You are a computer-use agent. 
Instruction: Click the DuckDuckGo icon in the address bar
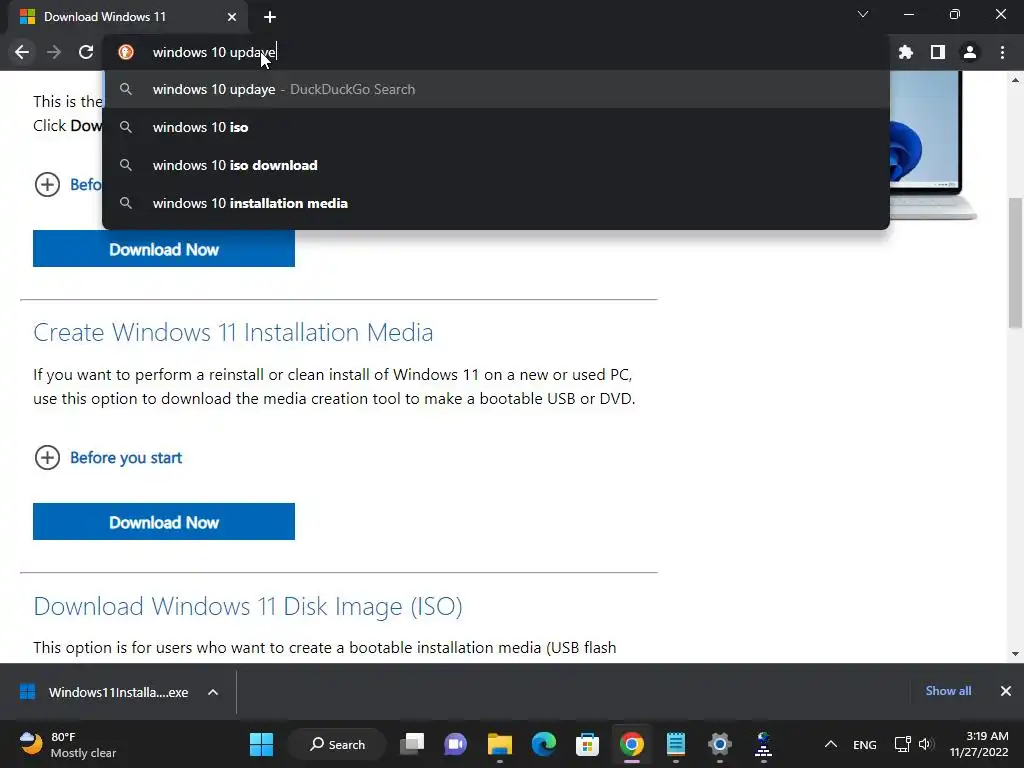126,52
